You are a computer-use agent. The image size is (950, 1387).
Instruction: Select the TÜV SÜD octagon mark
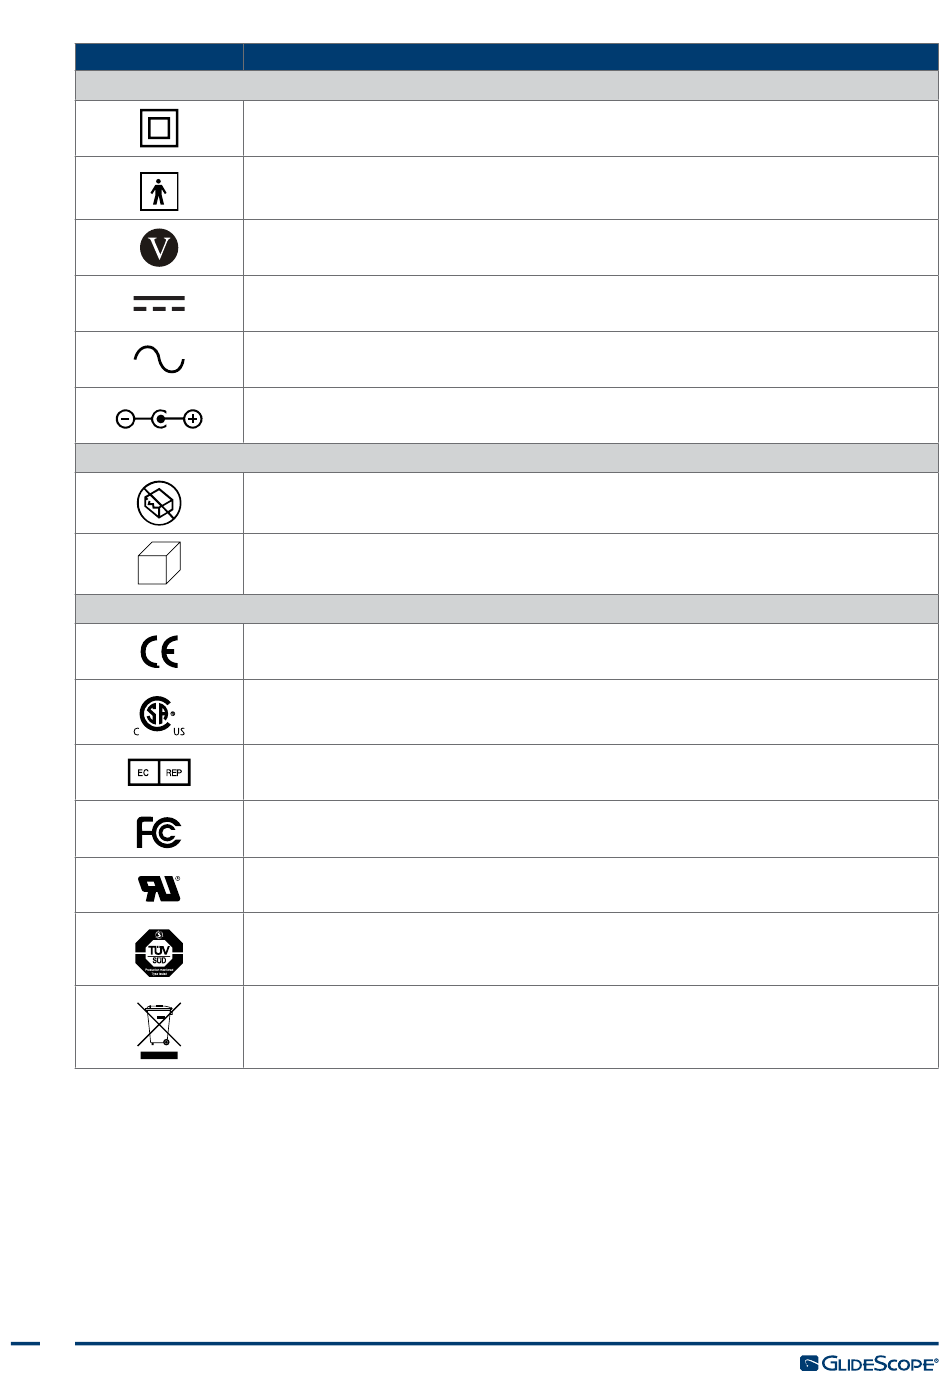[x=159, y=952]
